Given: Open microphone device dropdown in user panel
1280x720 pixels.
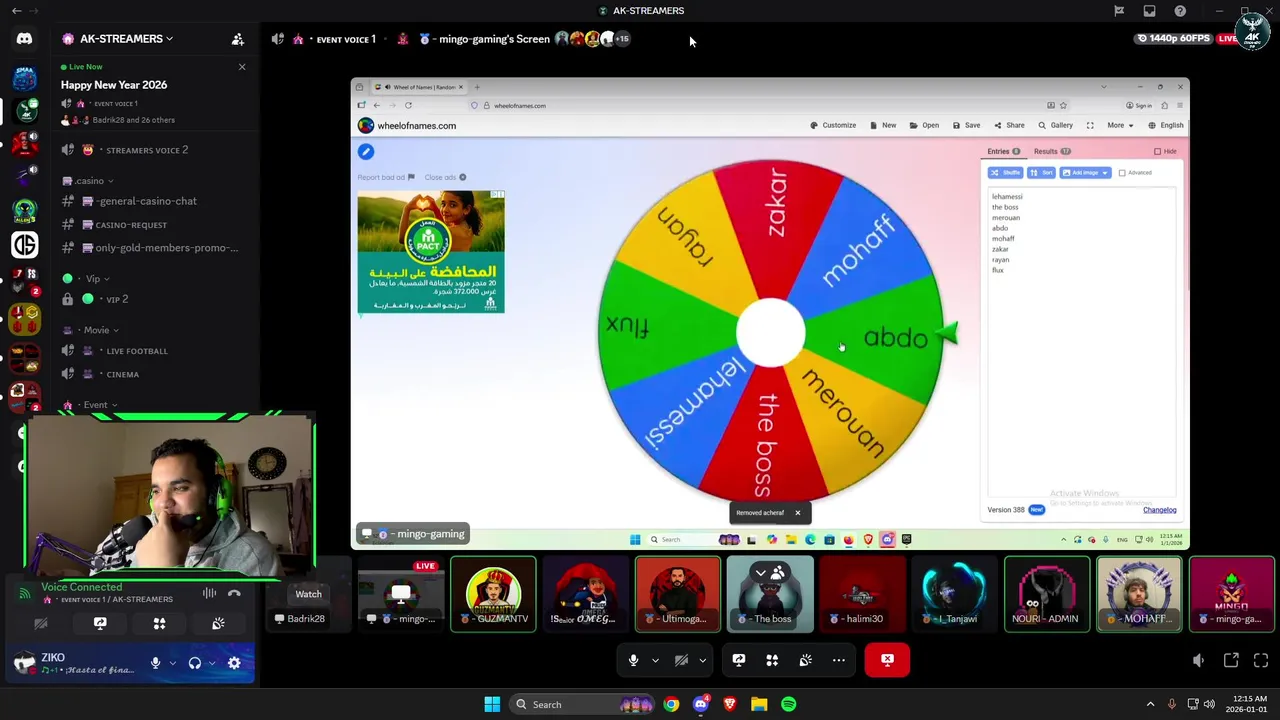Looking at the screenshot, I should 172,662.
